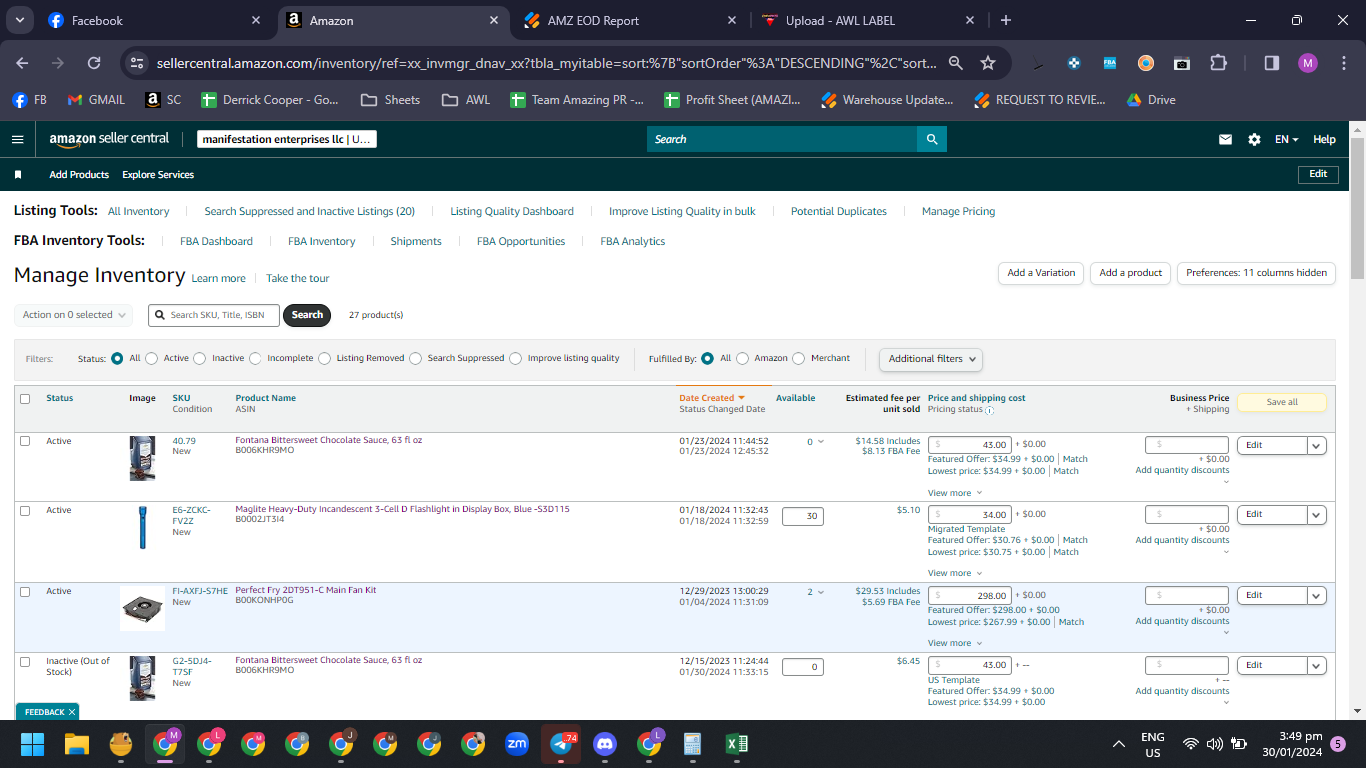Click the camera extension icon in toolbar
Screen dimensions: 1366x768
pos(1182,63)
